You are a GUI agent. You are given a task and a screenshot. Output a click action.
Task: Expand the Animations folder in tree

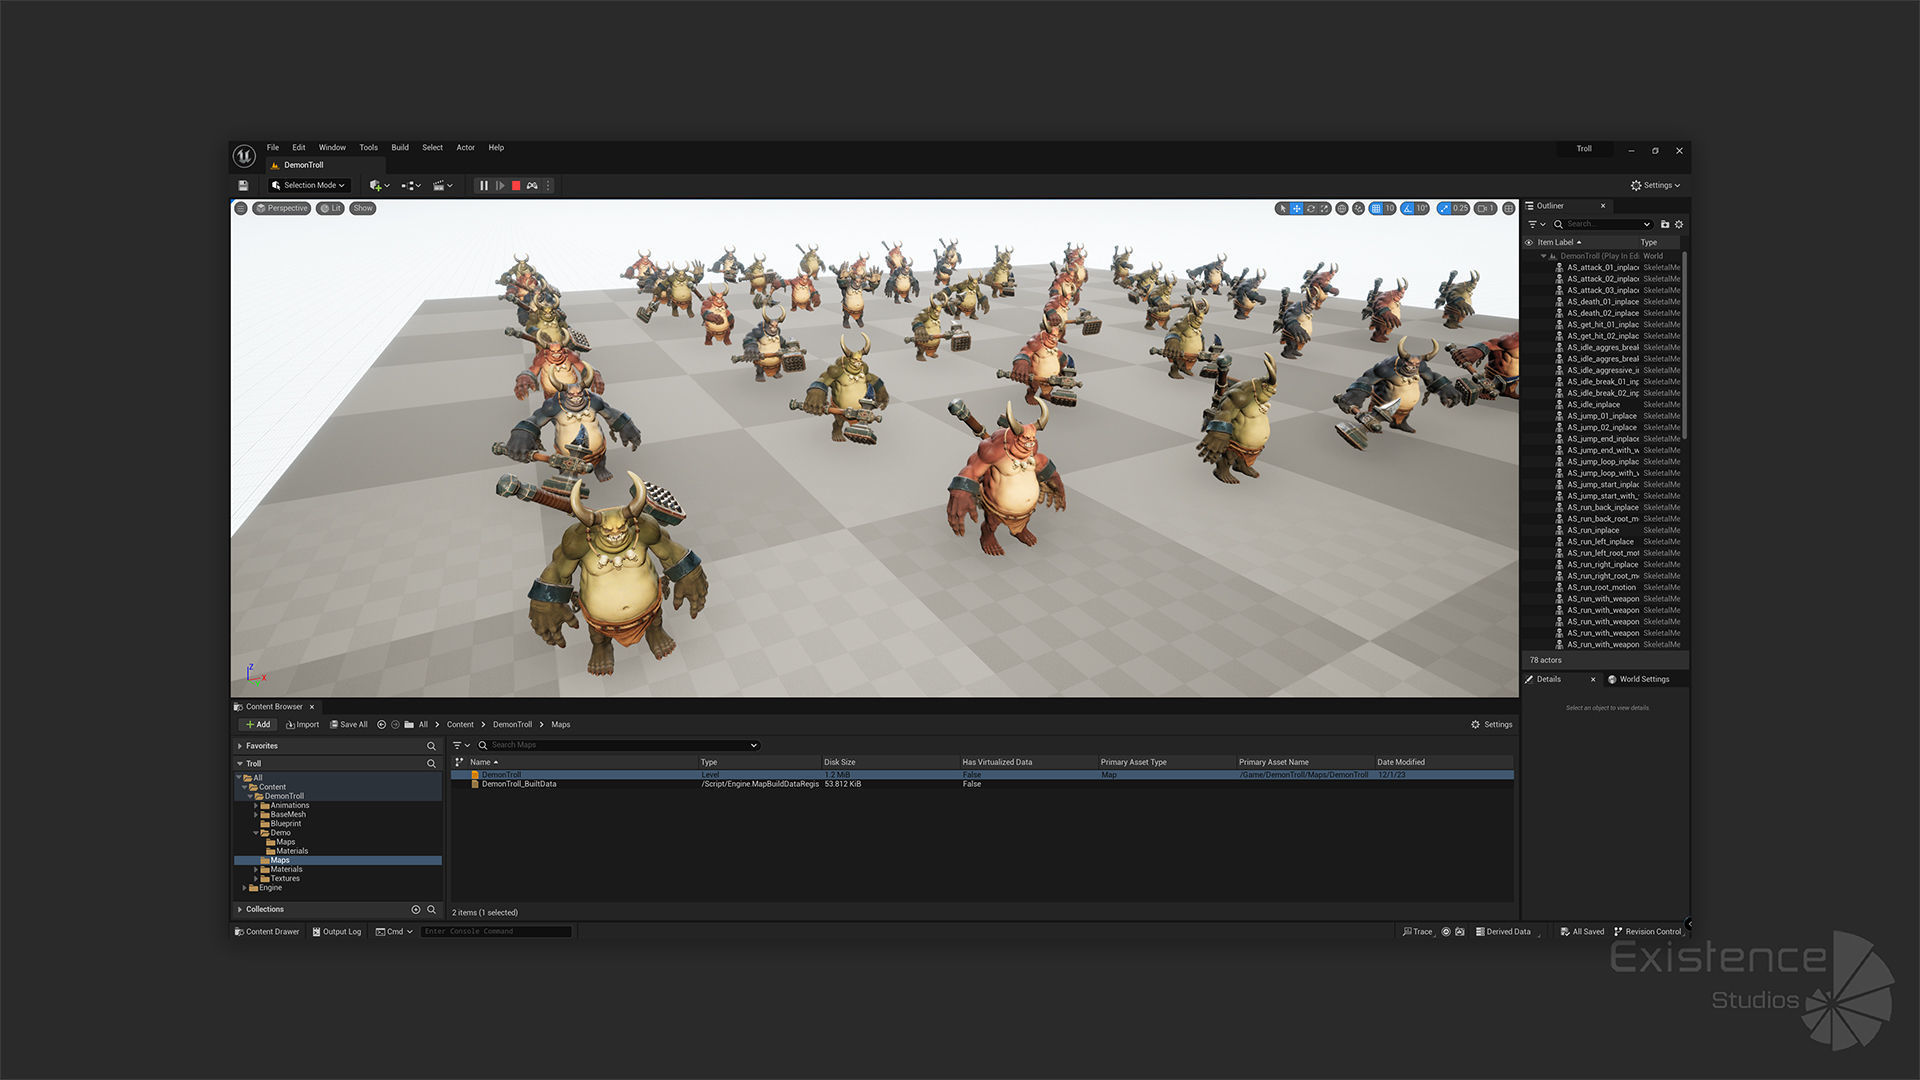256,805
